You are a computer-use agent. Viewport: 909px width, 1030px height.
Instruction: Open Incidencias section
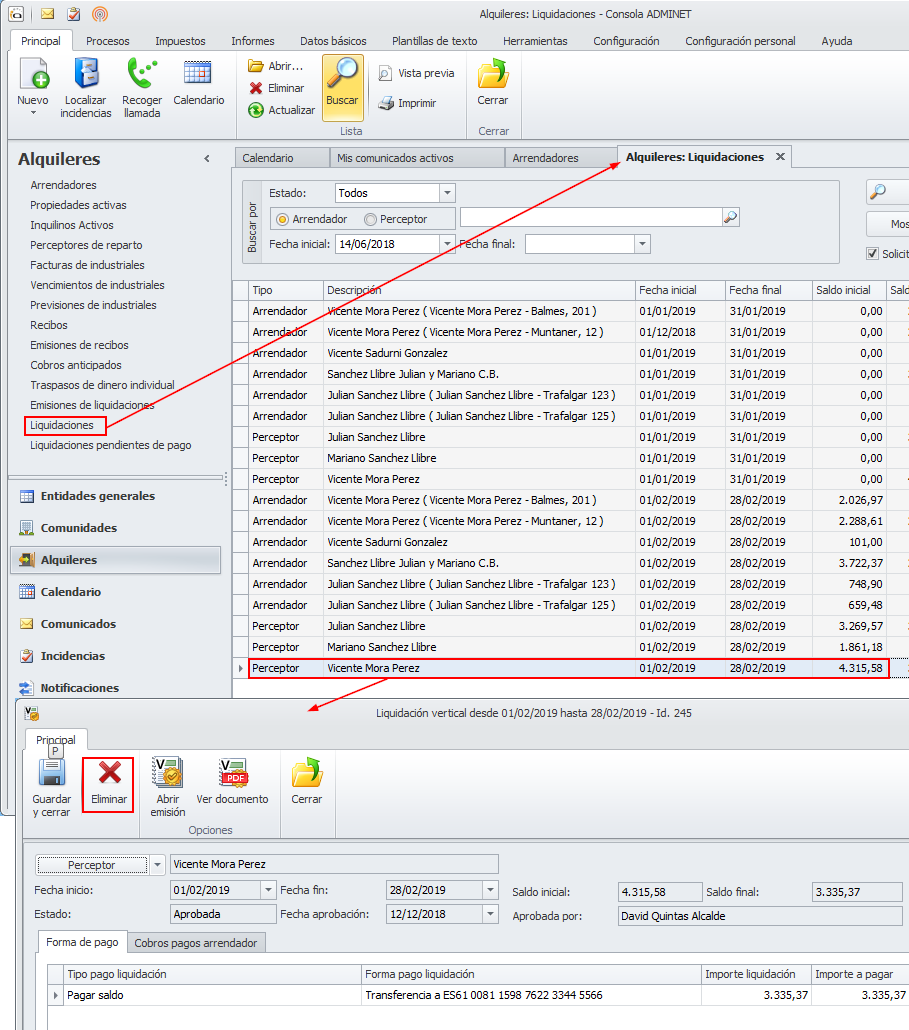click(72, 656)
